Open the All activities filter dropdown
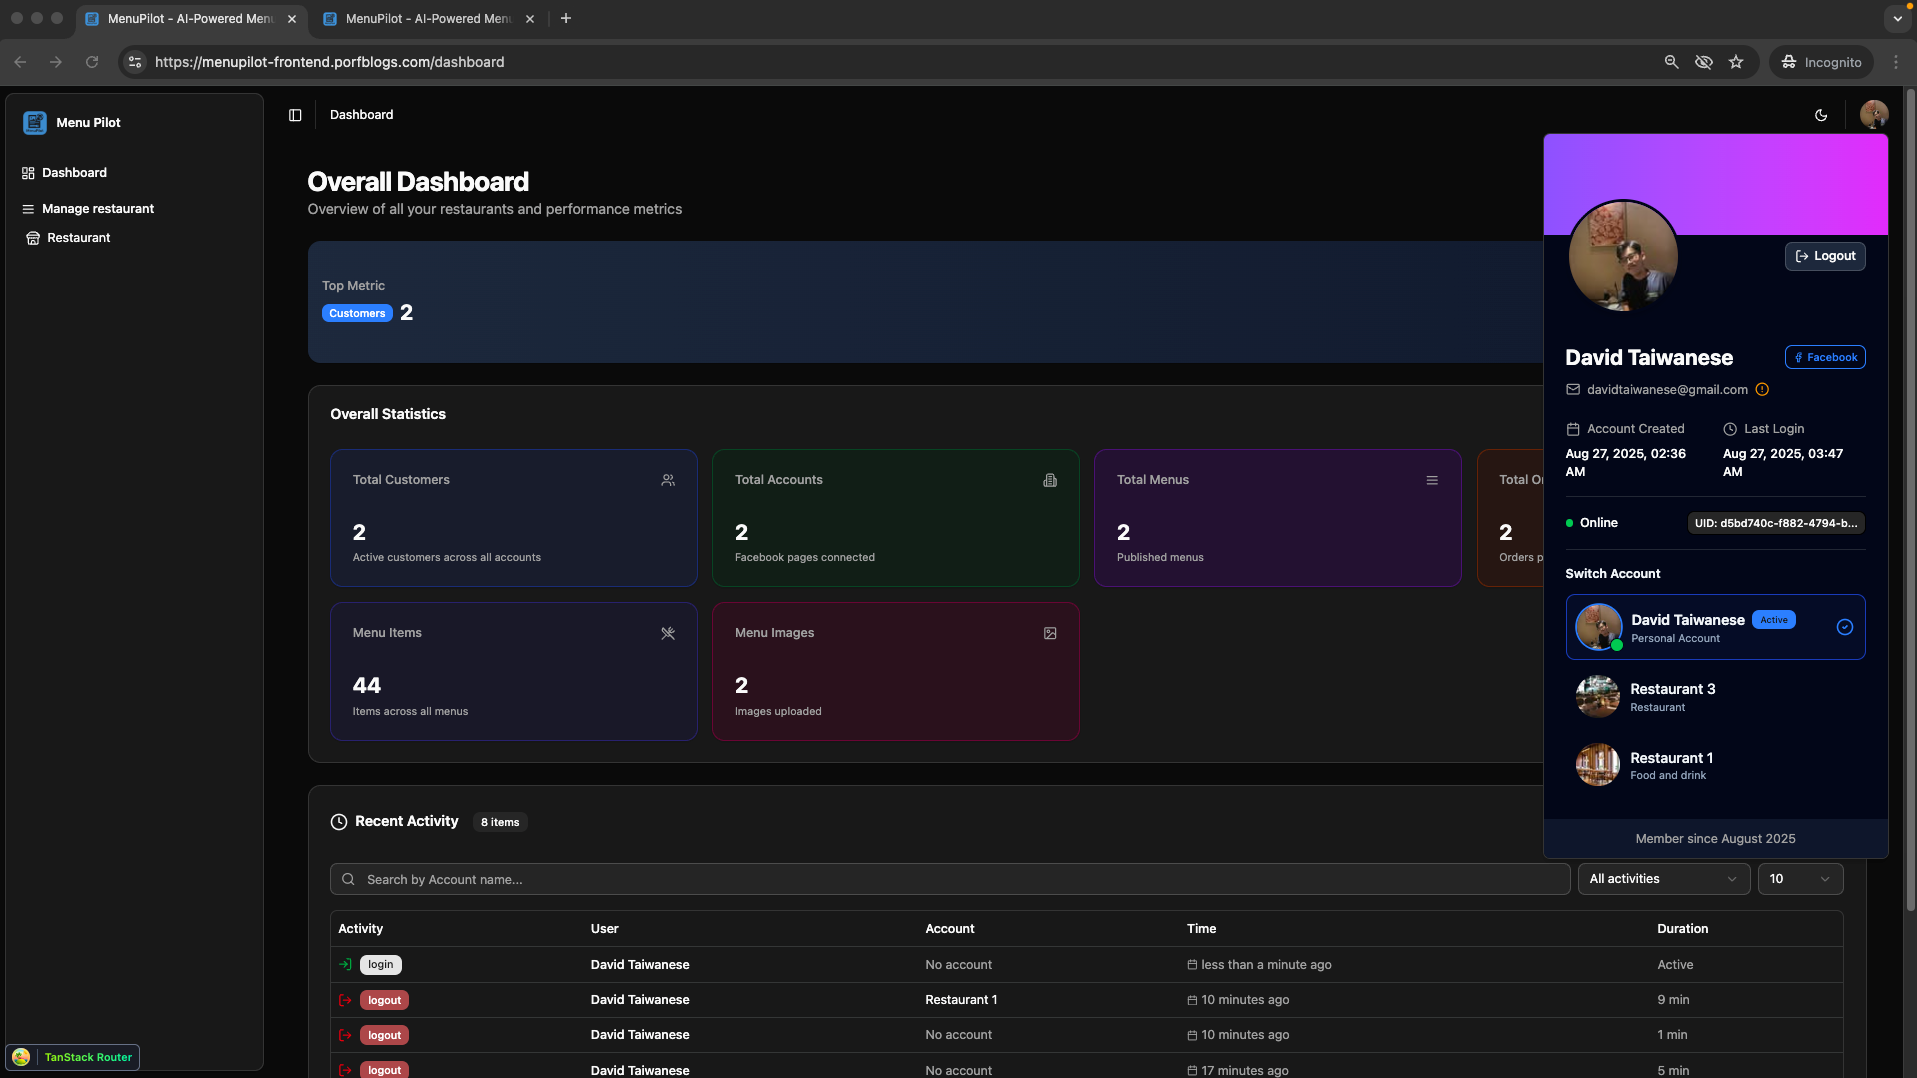 pos(1663,879)
